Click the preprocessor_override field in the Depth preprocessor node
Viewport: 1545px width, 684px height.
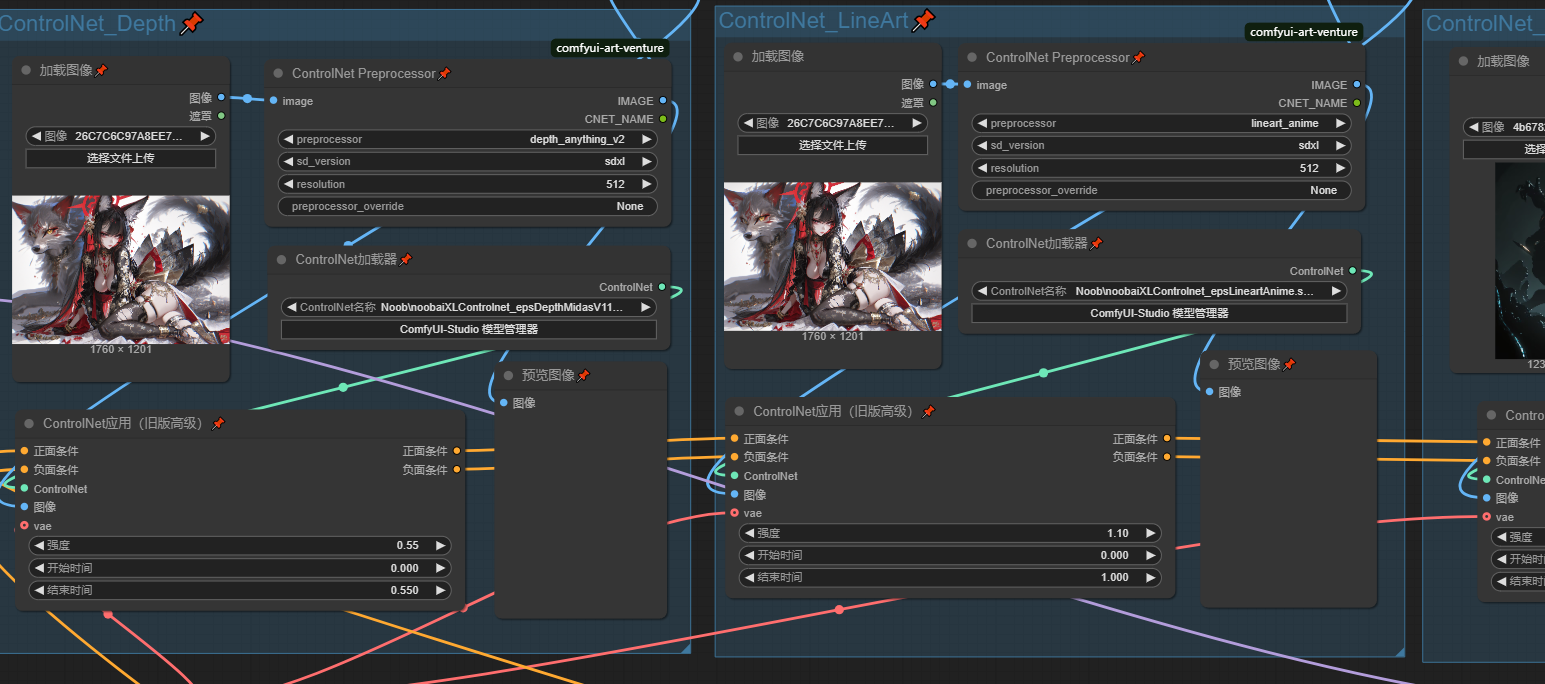point(467,207)
